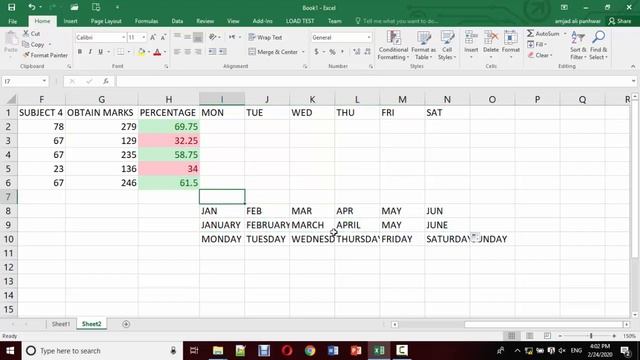Viewport: 640px width, 360px height.
Task: Switch to Page Break Preview in status bar
Action: point(547,336)
